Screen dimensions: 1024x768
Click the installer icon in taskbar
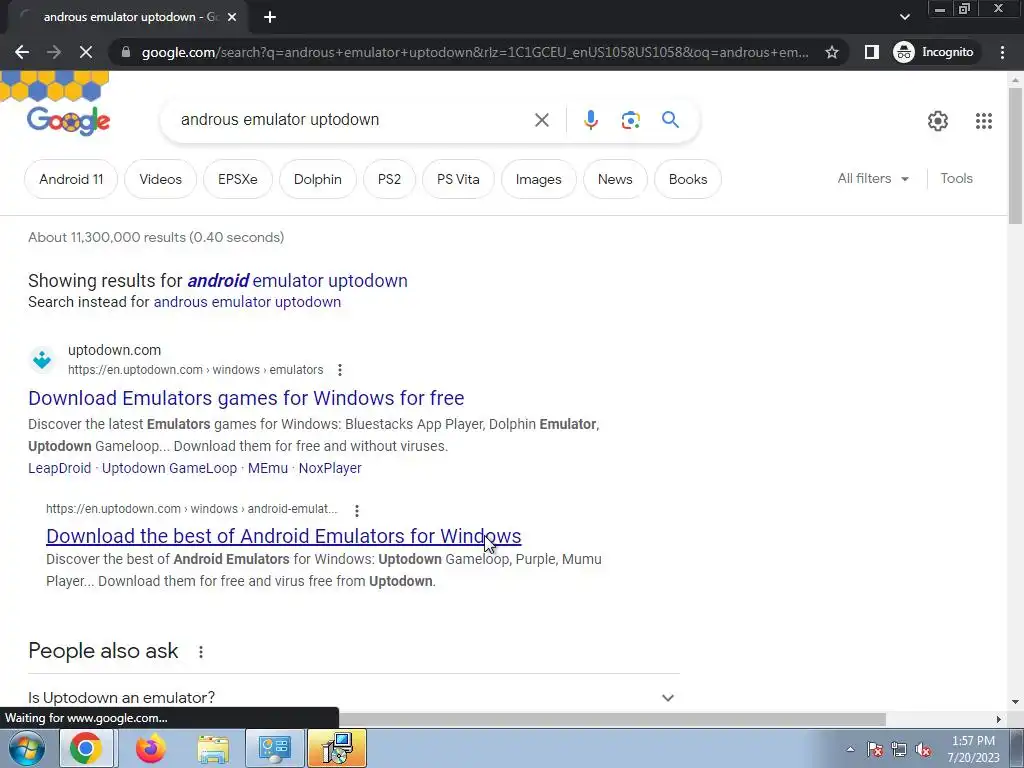337,748
